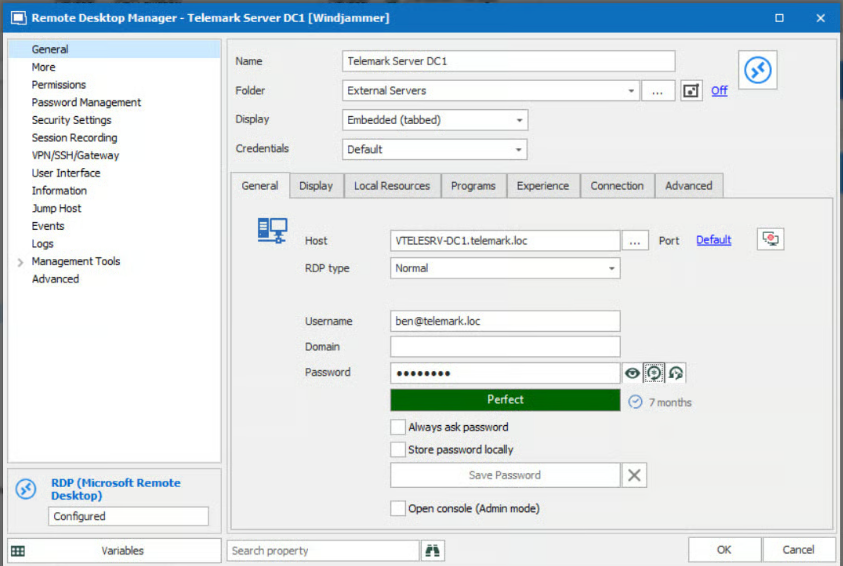
Task: Check Store password locally option
Action: [398, 450]
